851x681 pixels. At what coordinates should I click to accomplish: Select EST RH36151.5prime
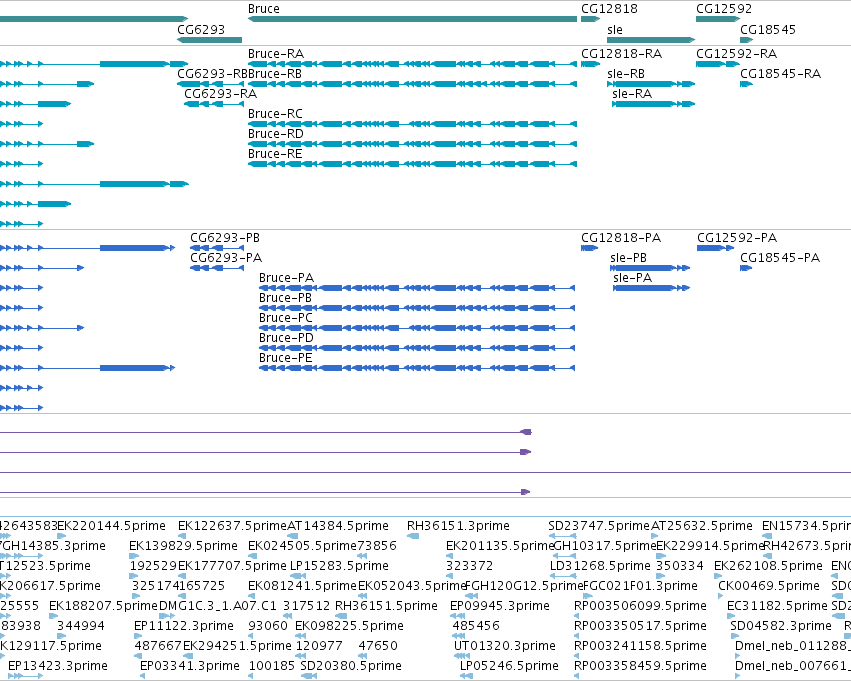pos(386,606)
